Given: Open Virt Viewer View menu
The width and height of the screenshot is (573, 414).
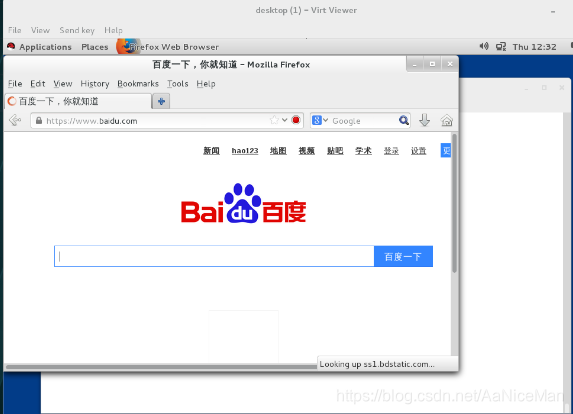Looking at the screenshot, I should tap(40, 30).
